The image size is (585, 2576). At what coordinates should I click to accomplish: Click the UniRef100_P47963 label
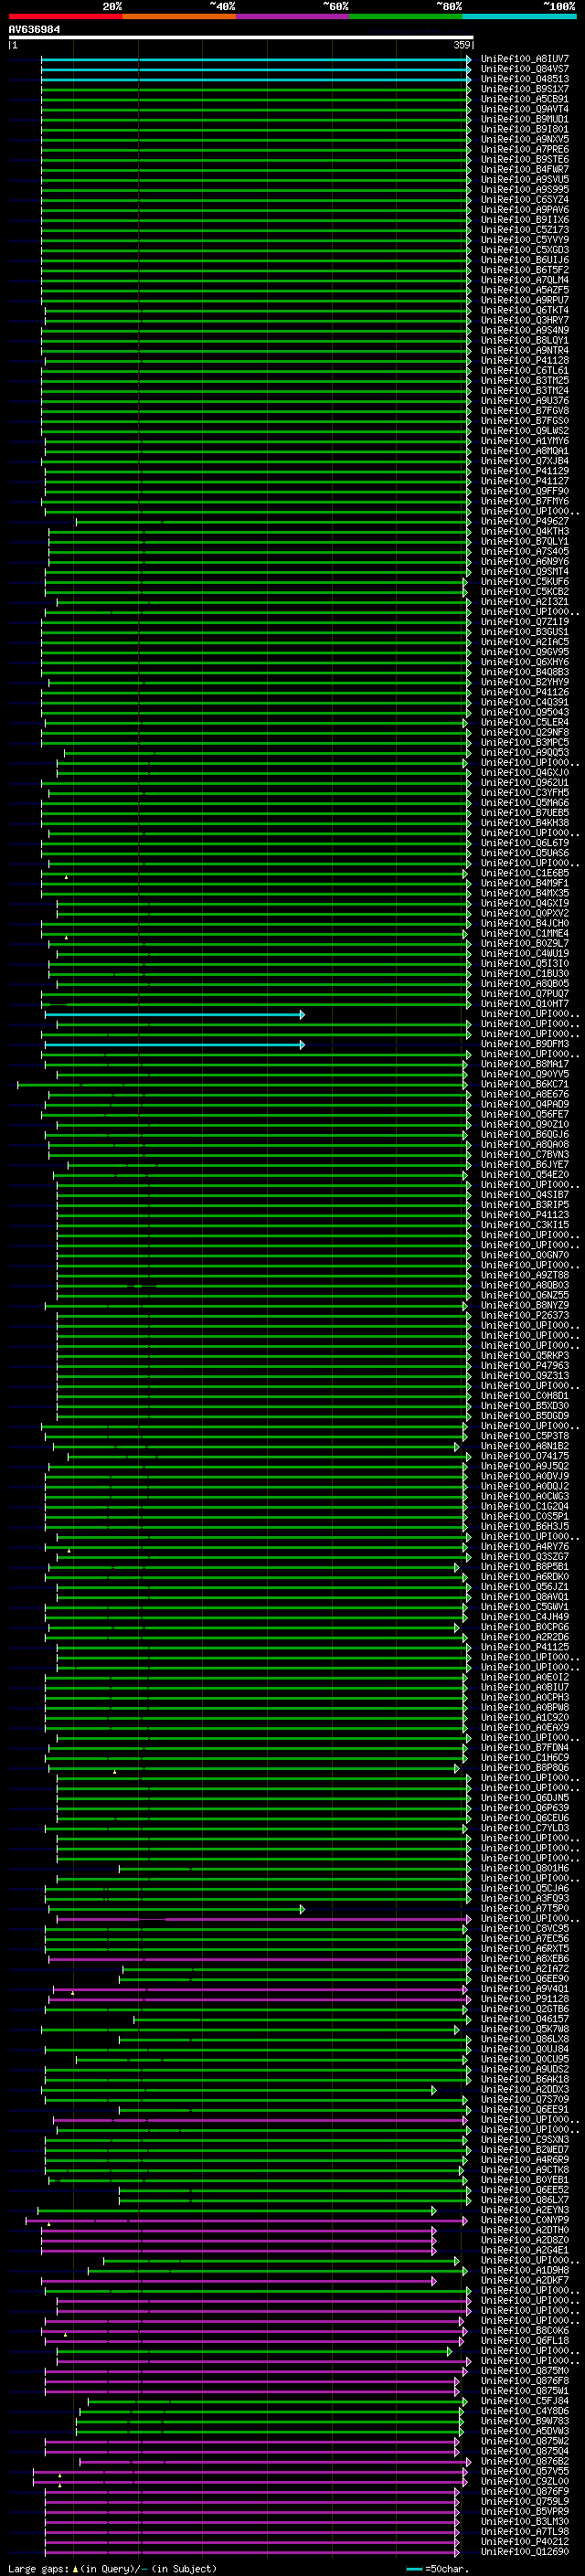[525, 1365]
